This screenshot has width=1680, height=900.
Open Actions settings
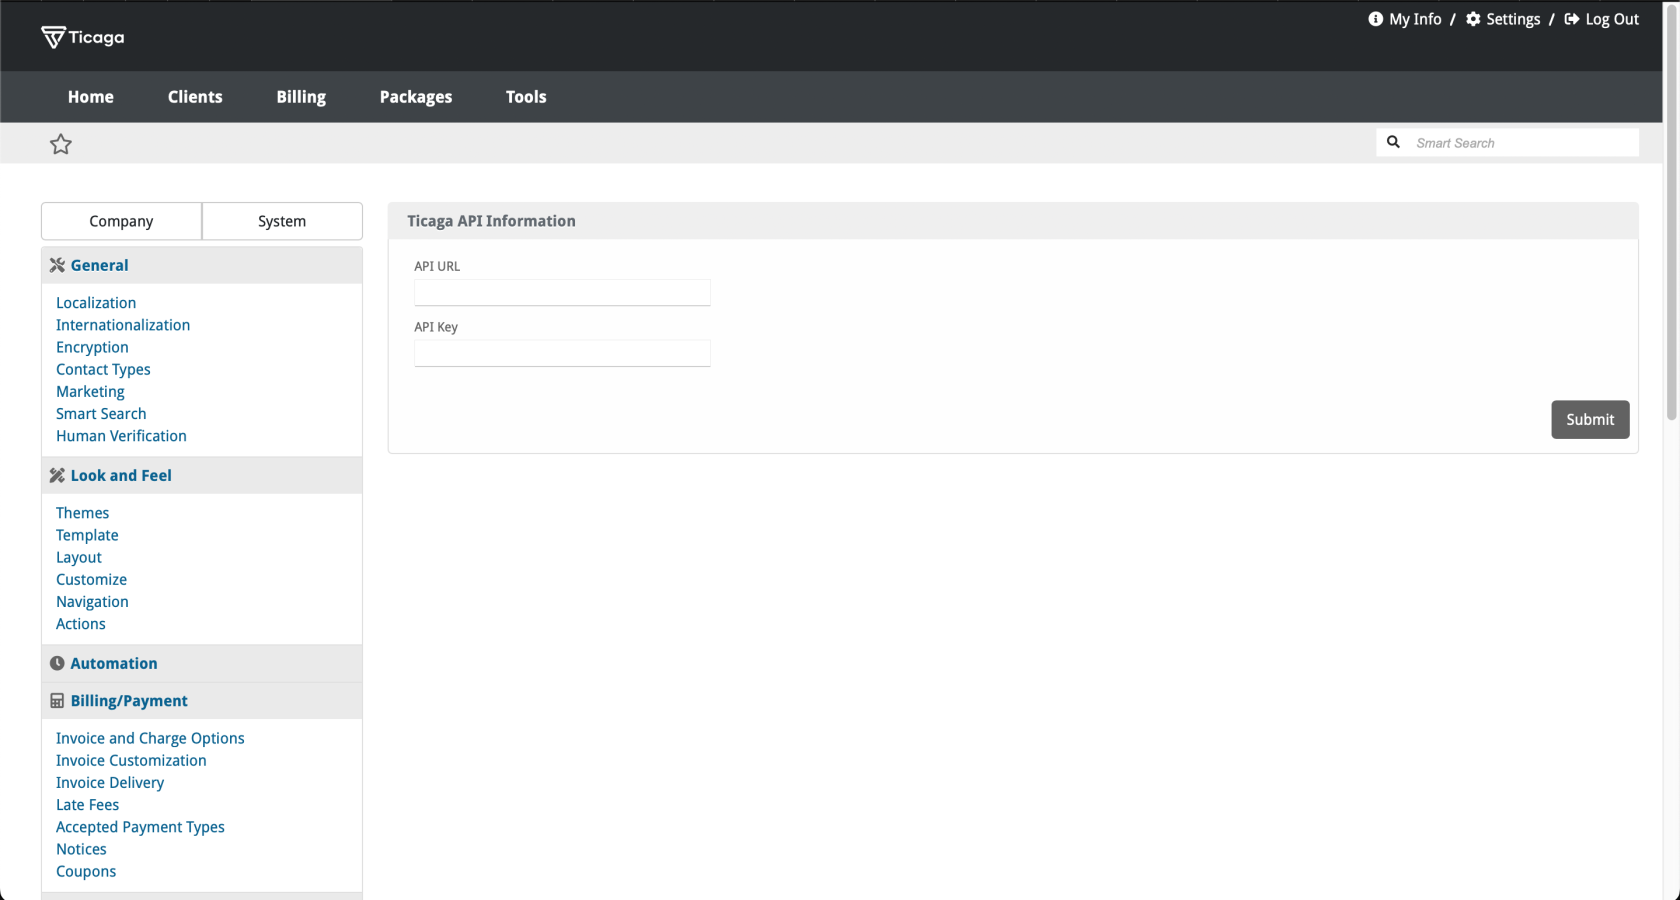point(81,624)
